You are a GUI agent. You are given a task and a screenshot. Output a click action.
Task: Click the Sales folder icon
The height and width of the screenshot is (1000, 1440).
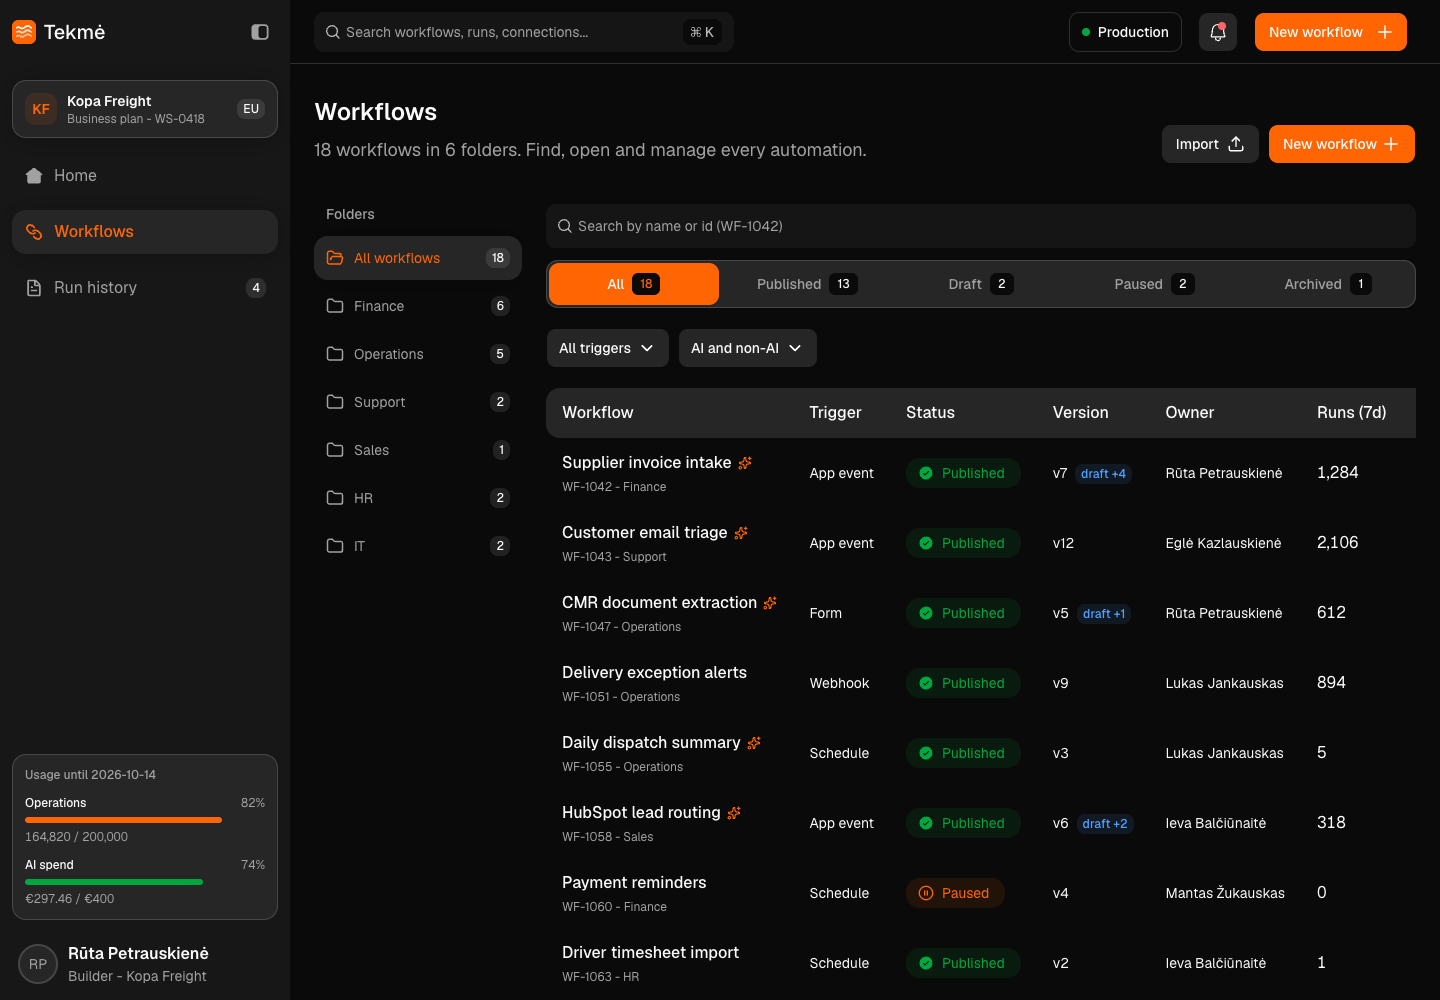(x=335, y=450)
